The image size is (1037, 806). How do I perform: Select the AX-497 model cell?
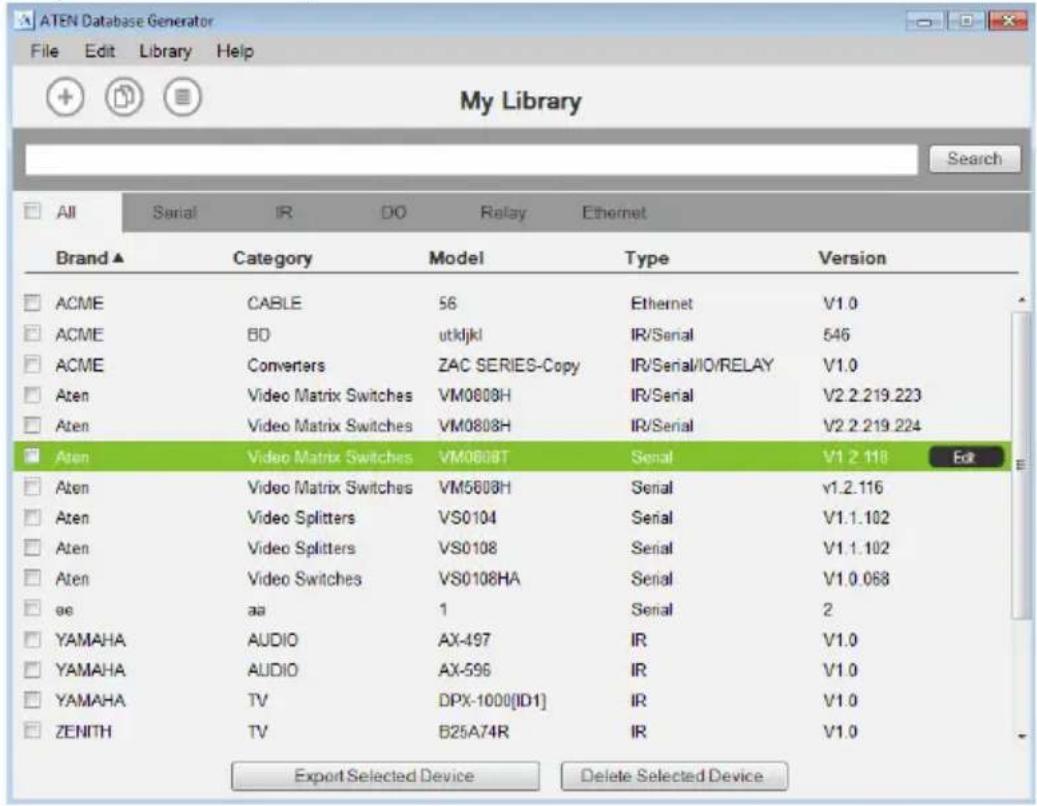point(464,640)
